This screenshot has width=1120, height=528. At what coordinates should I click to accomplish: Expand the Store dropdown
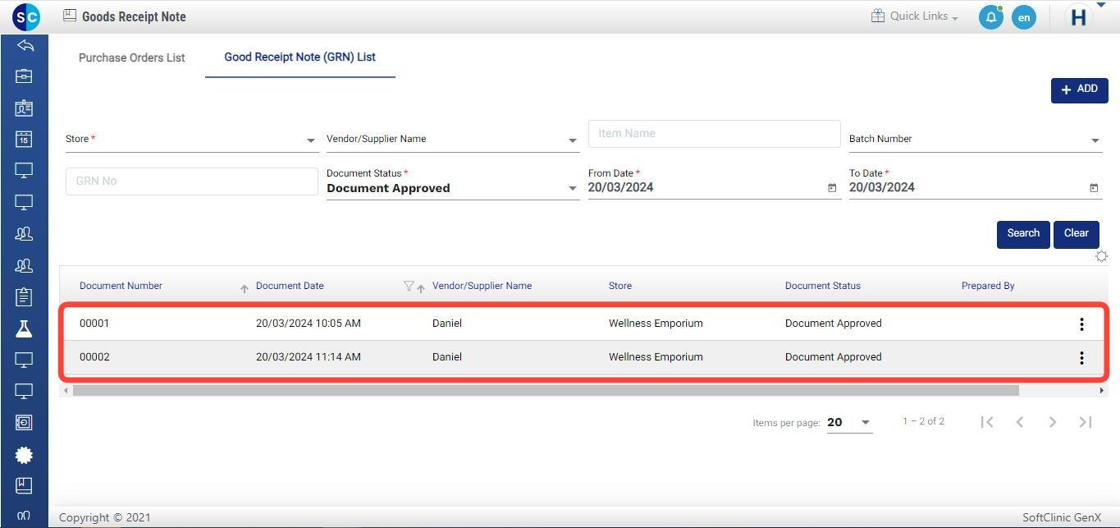[310, 141]
